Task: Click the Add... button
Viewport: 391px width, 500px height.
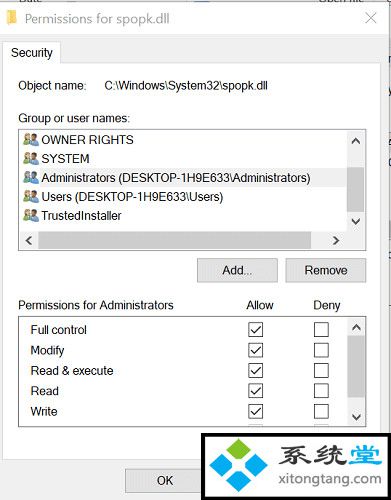Action: click(x=237, y=270)
